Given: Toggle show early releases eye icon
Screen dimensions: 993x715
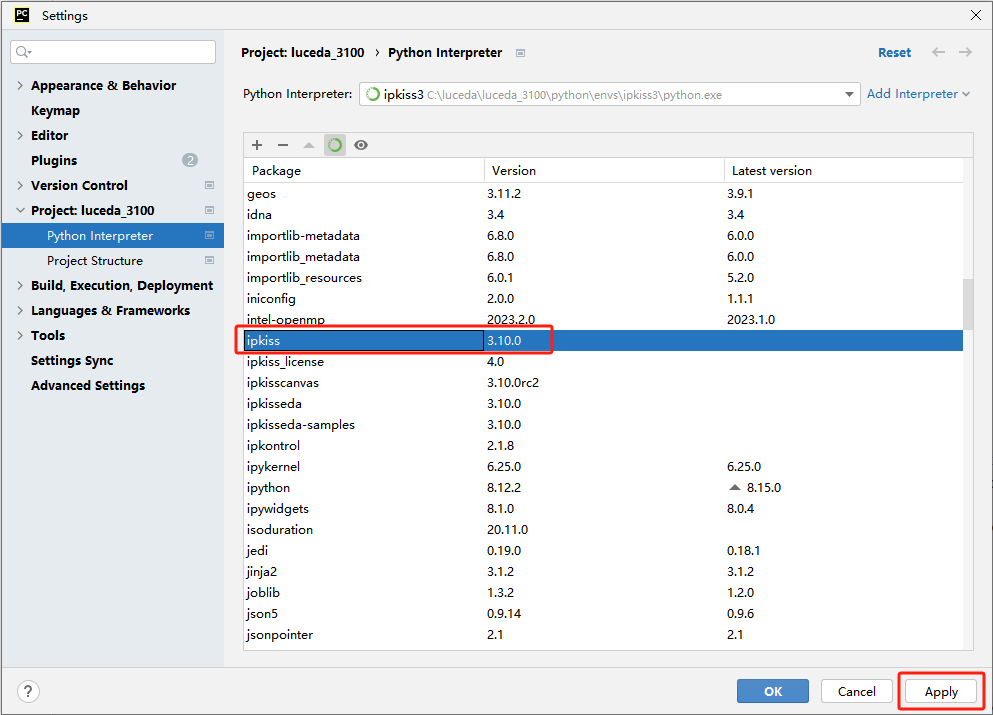Looking at the screenshot, I should 361,145.
